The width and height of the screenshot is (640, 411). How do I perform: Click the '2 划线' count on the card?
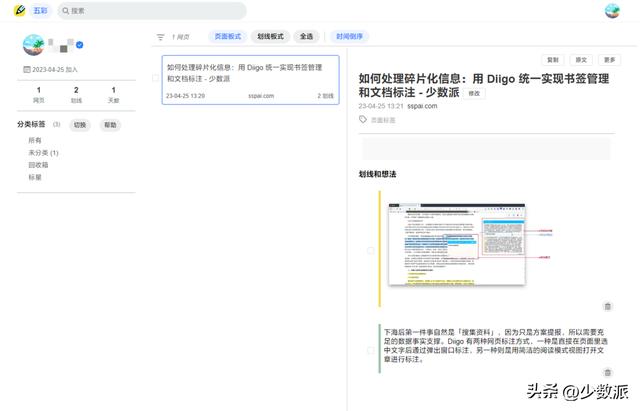[325, 96]
